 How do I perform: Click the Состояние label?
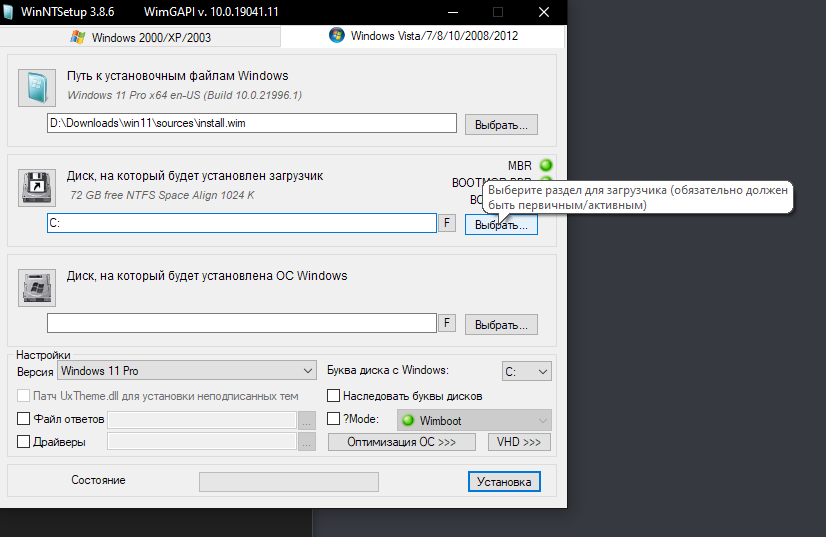99,480
